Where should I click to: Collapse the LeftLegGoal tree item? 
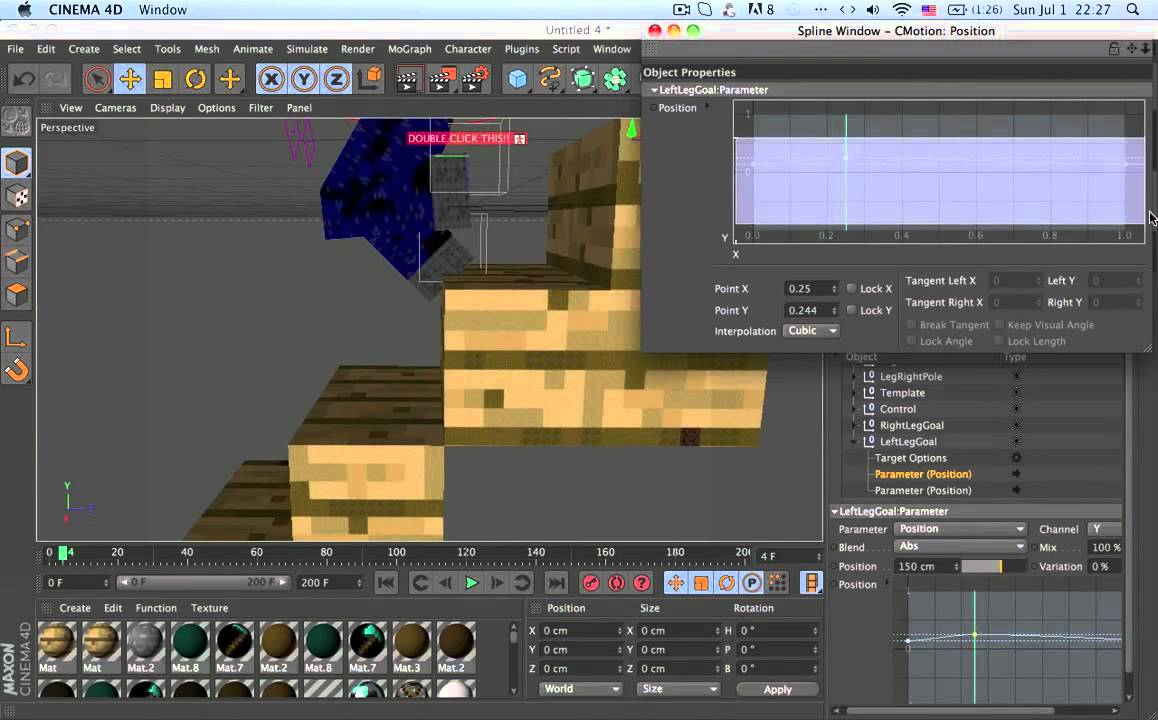point(854,442)
